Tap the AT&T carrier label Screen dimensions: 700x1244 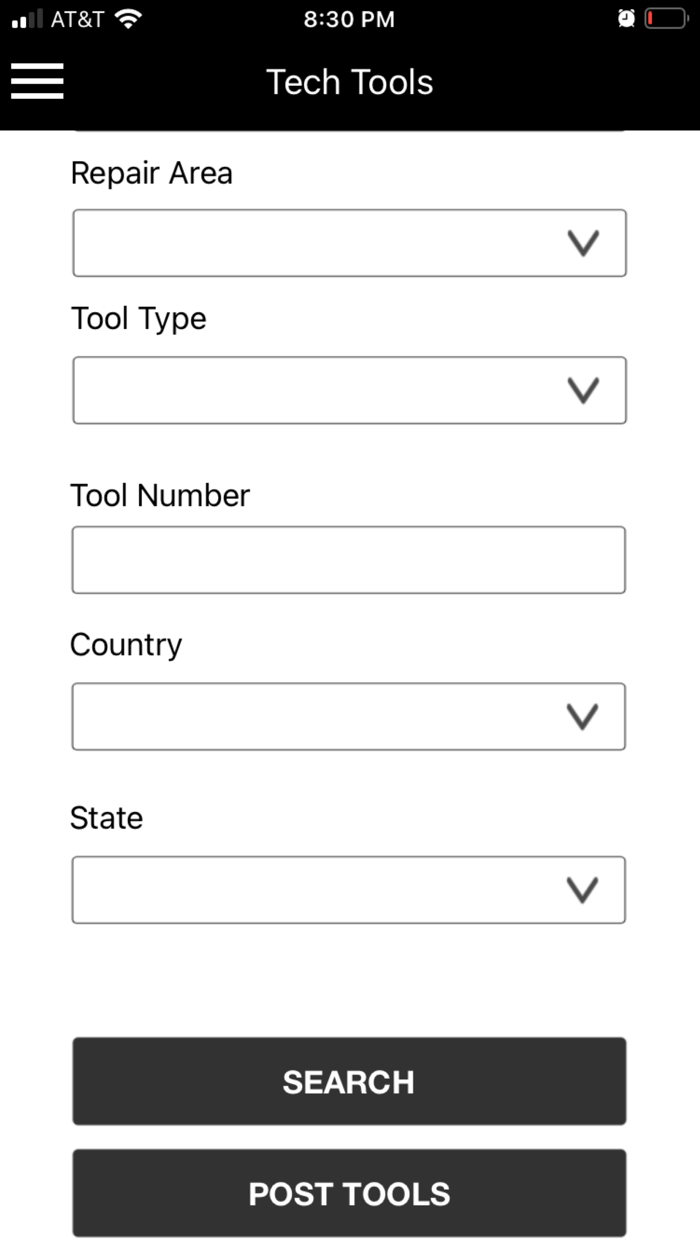[x=76, y=17]
